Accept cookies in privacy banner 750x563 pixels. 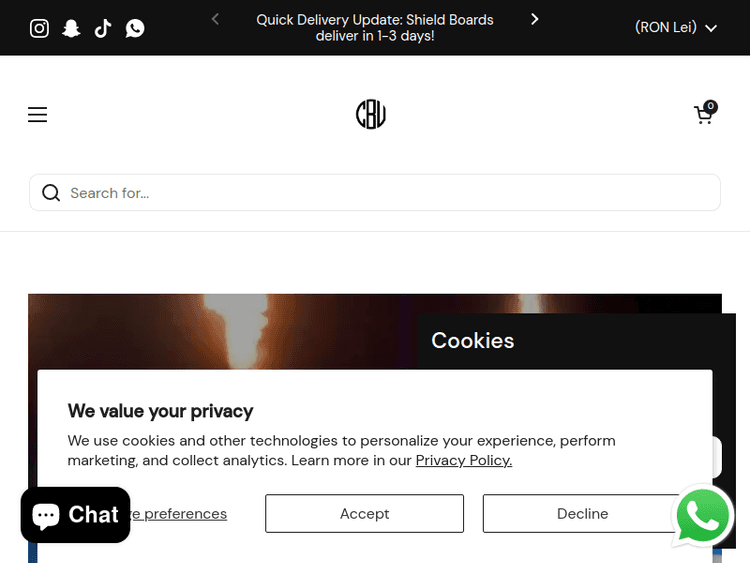(364, 514)
